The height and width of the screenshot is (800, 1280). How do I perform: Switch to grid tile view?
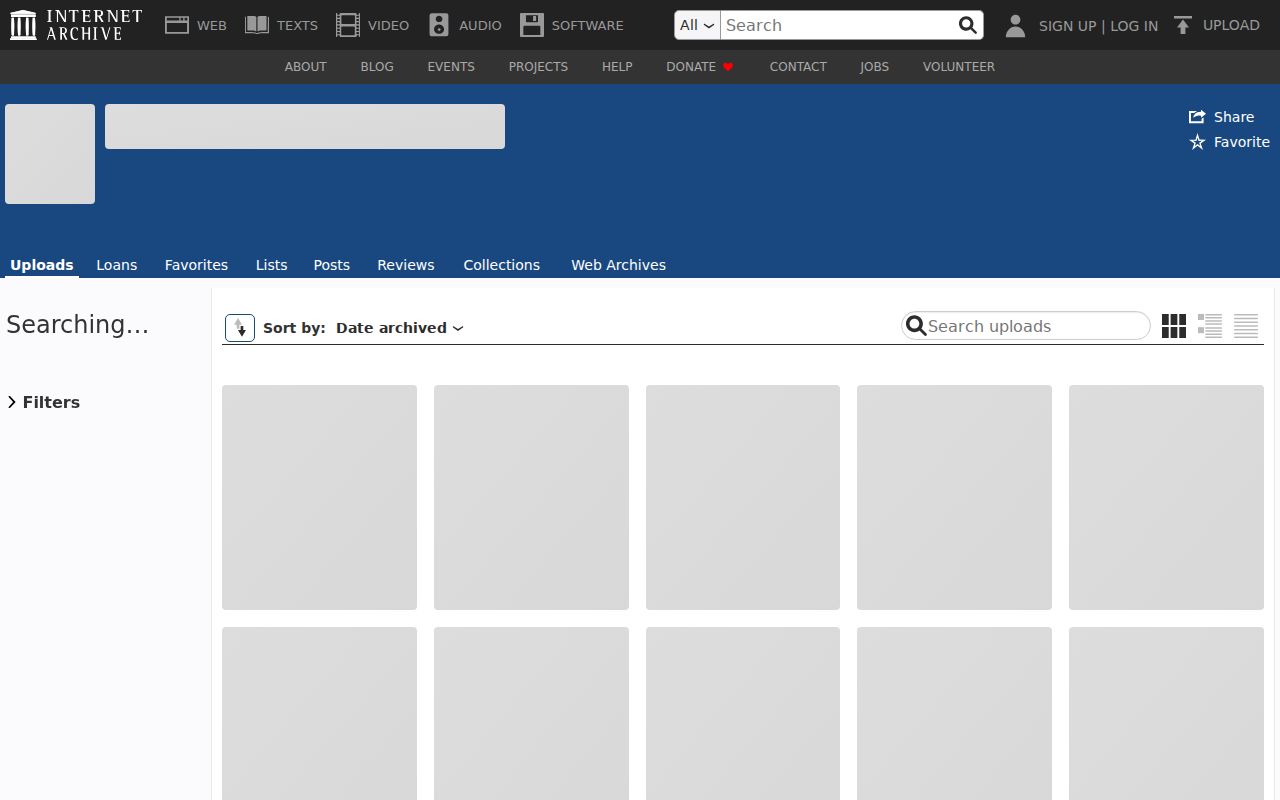tap(1174, 326)
